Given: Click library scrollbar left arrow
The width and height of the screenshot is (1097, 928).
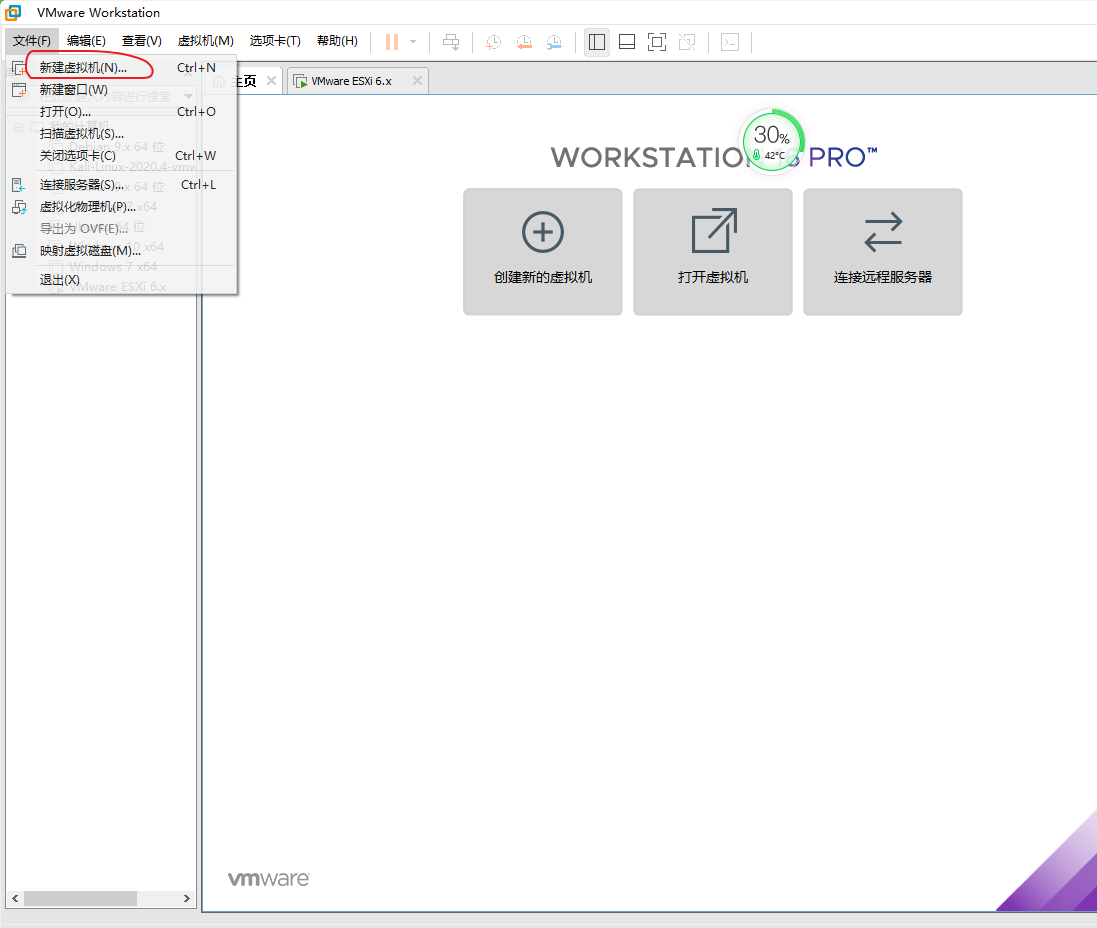Looking at the screenshot, I should [x=15, y=898].
